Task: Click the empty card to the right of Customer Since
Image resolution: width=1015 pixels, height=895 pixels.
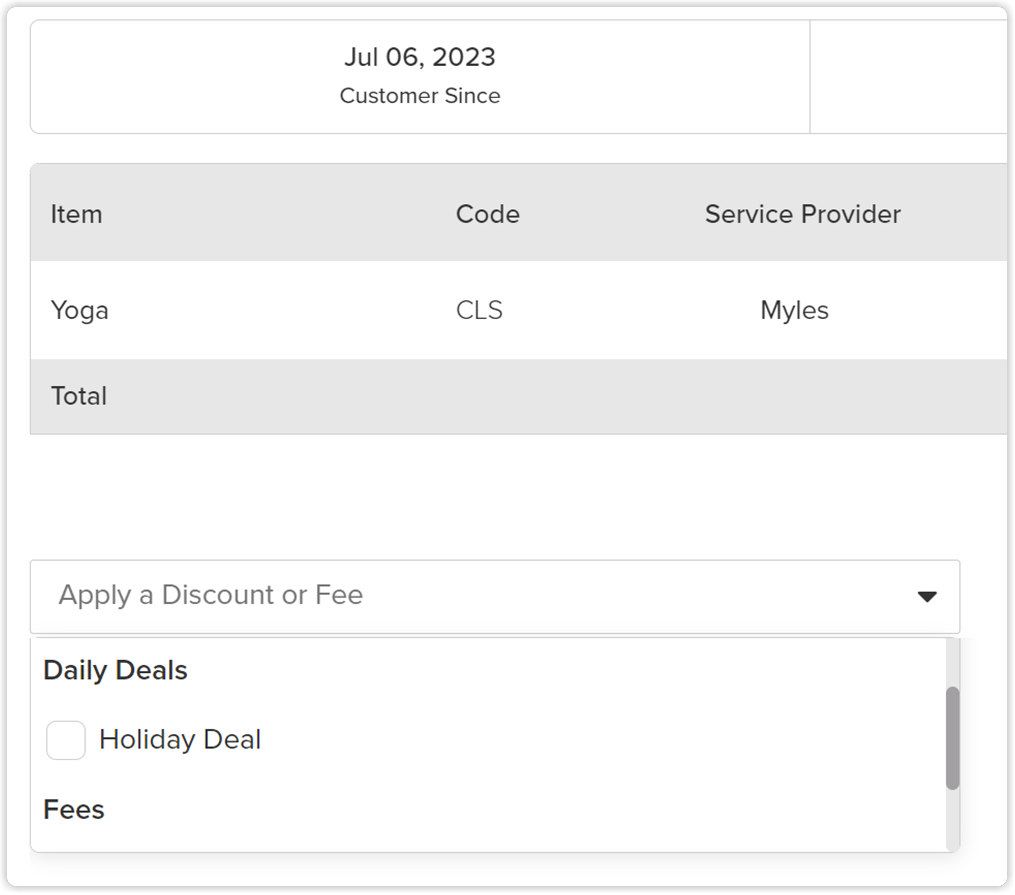Action: tap(908, 77)
